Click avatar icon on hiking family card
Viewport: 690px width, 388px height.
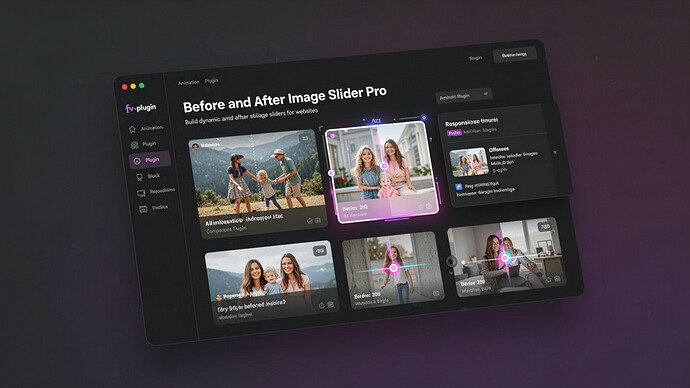[195, 146]
